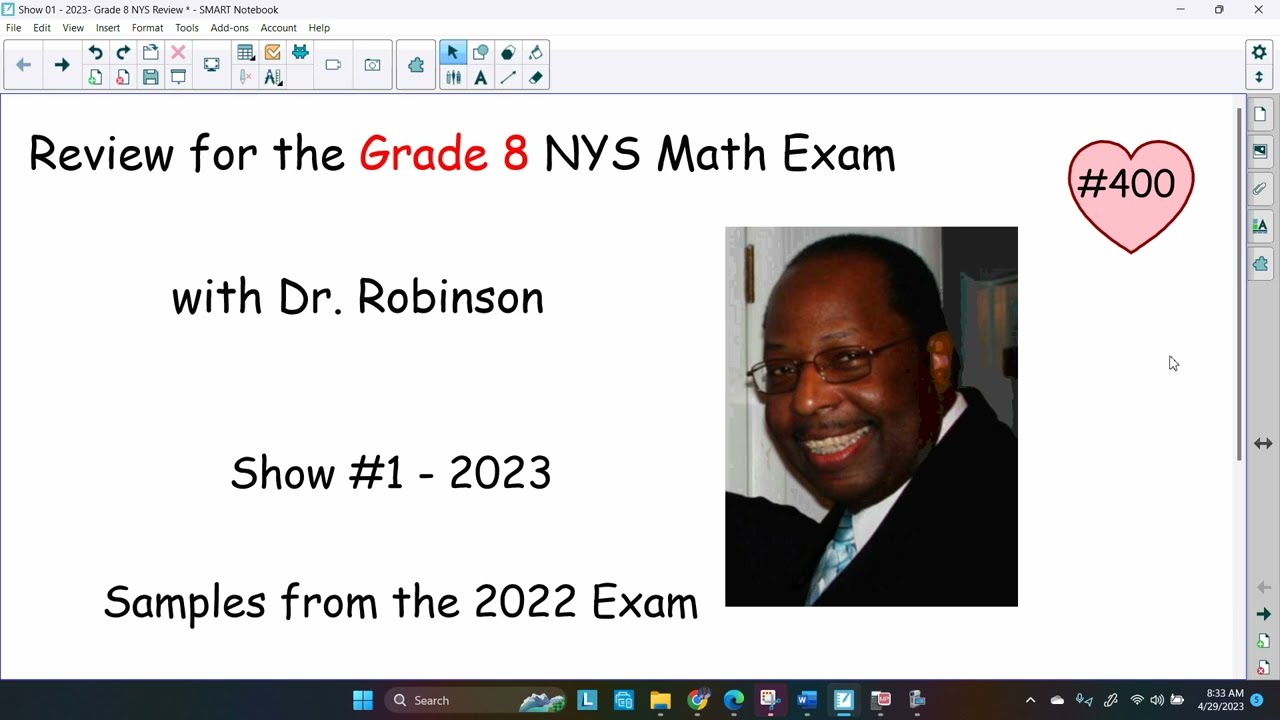
Task: Select the Regular Polygons tool
Action: [508, 53]
